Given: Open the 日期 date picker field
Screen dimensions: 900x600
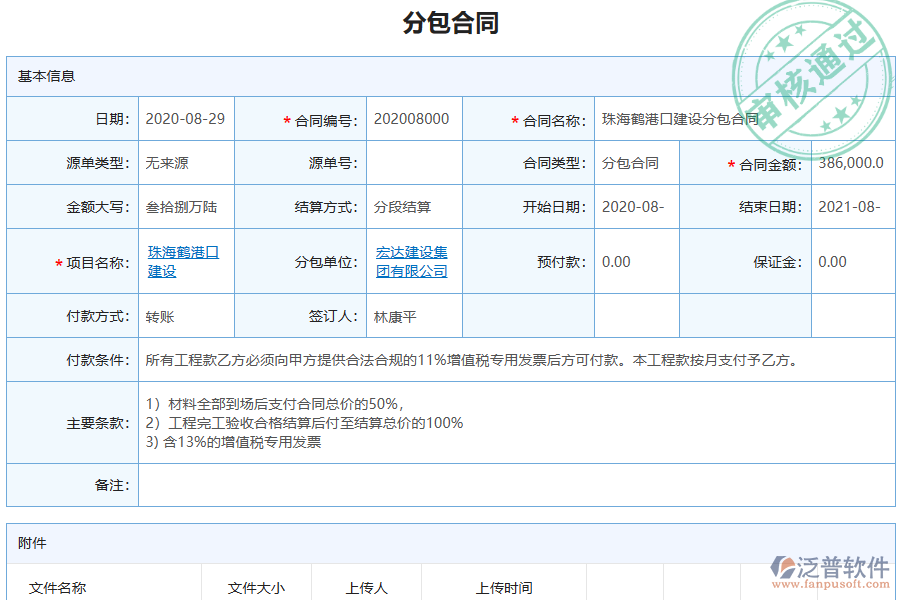Looking at the screenshot, I should pos(185,117).
